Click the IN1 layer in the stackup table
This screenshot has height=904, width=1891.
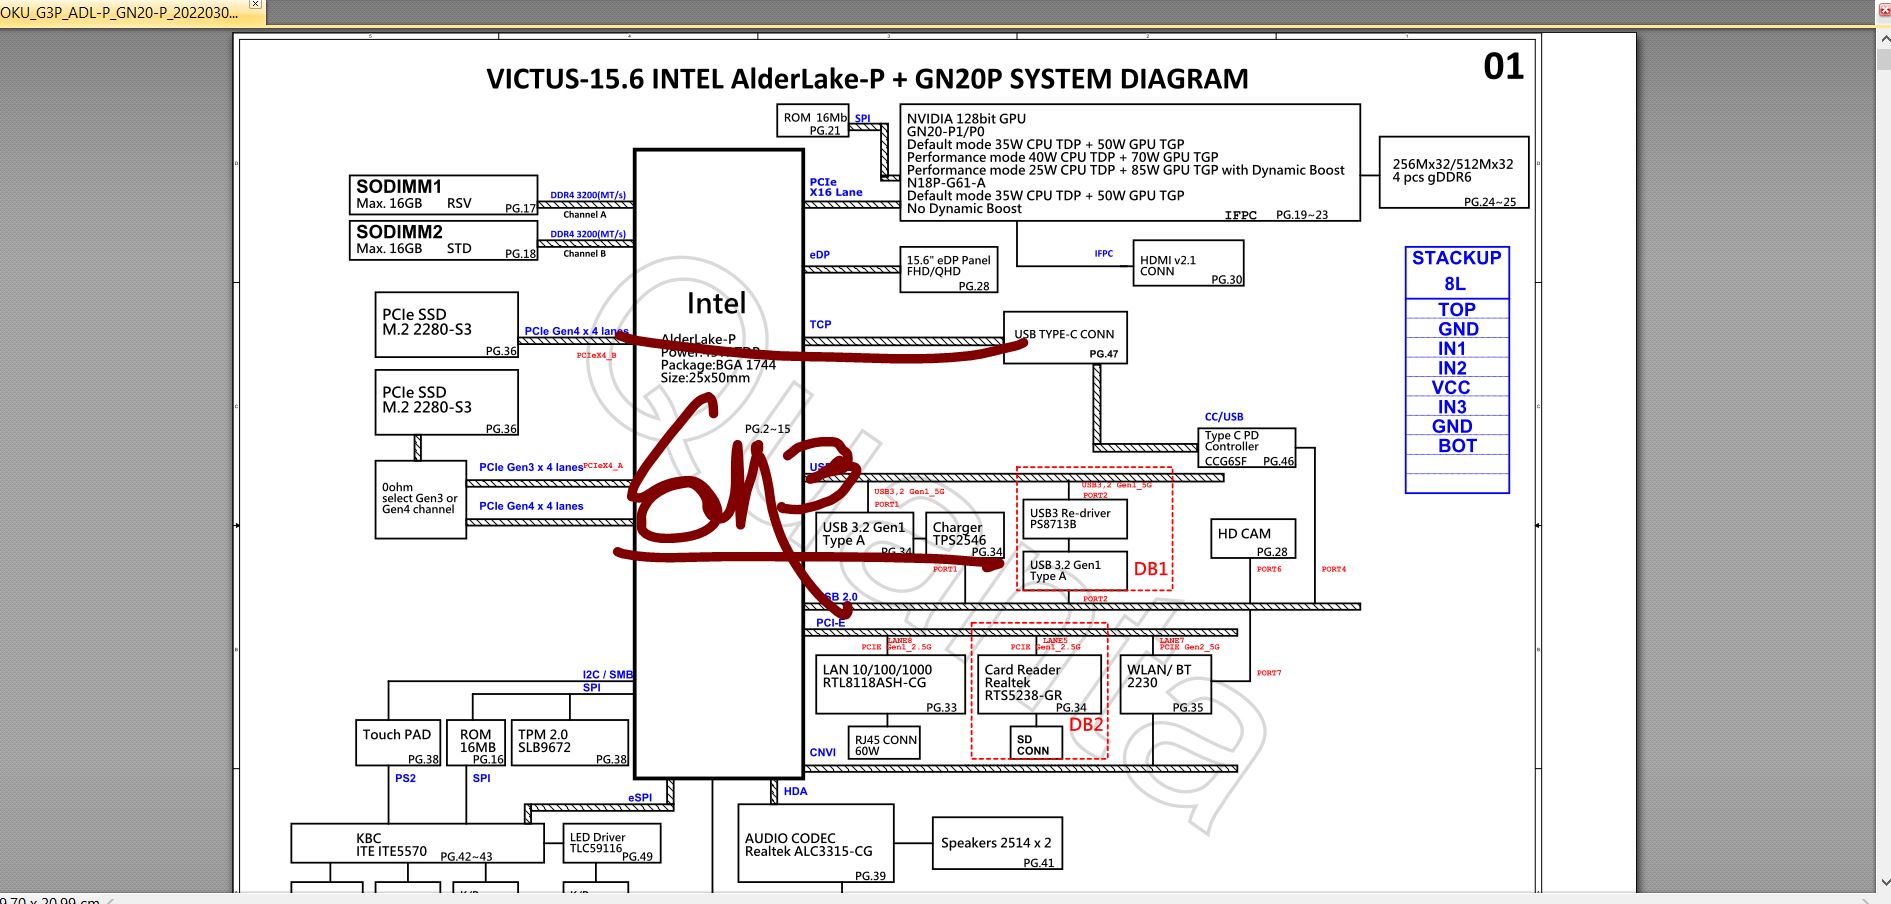(1452, 348)
